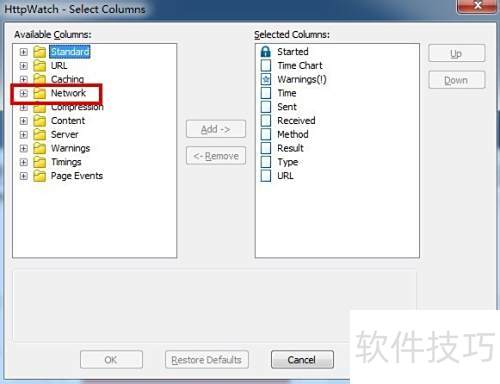Click the star icon beside Warnings(!)
The height and width of the screenshot is (384, 500).
coord(266,79)
